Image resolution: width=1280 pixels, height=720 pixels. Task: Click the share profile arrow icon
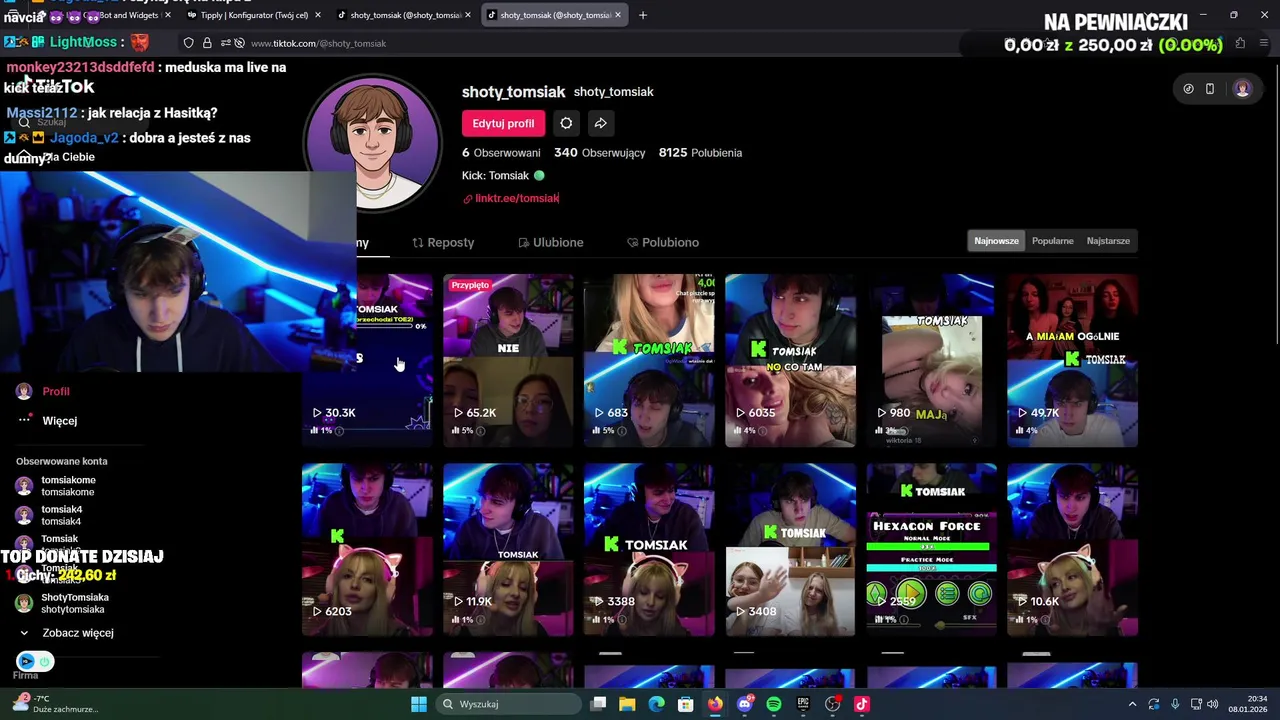coord(600,123)
